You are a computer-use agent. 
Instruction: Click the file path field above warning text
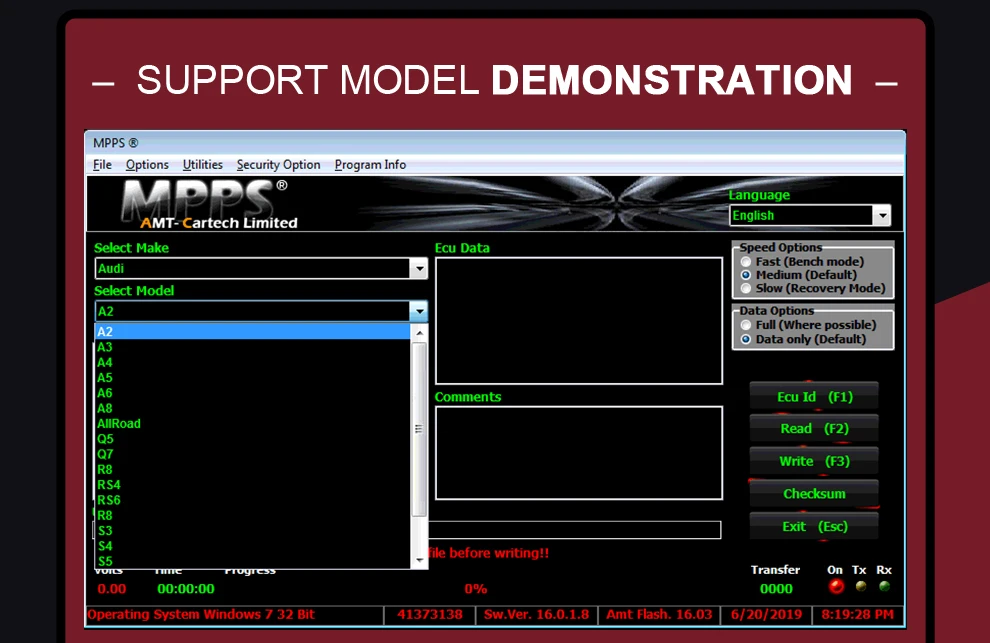coord(575,530)
